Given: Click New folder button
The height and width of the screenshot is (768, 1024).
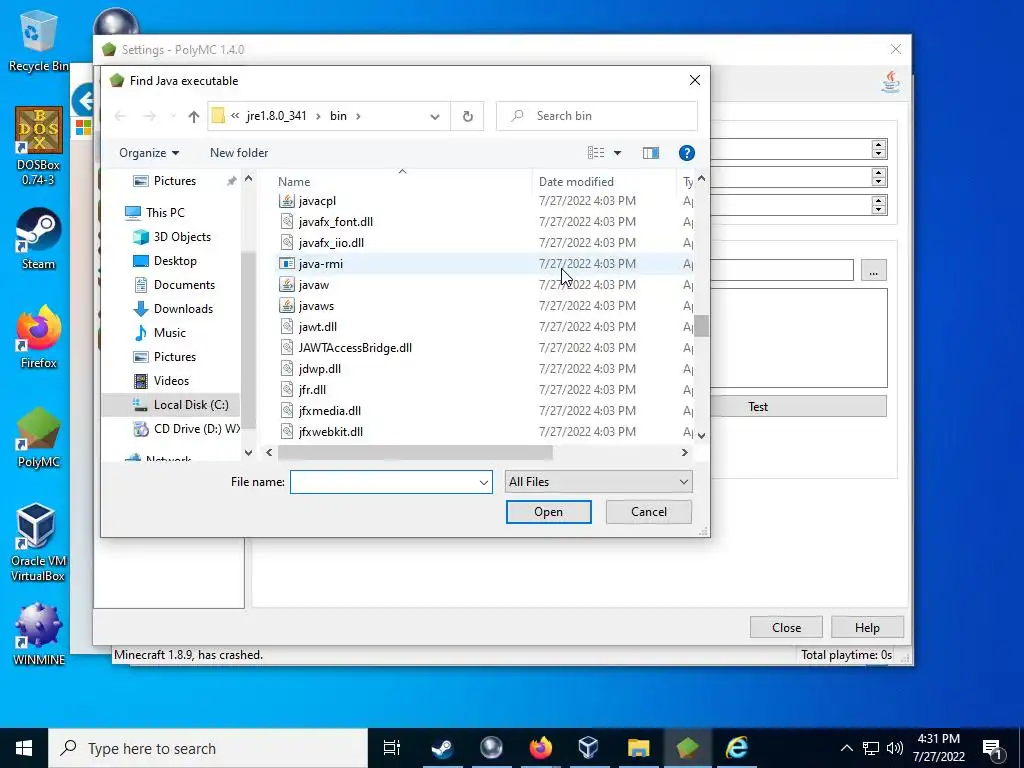Looking at the screenshot, I should [x=239, y=153].
